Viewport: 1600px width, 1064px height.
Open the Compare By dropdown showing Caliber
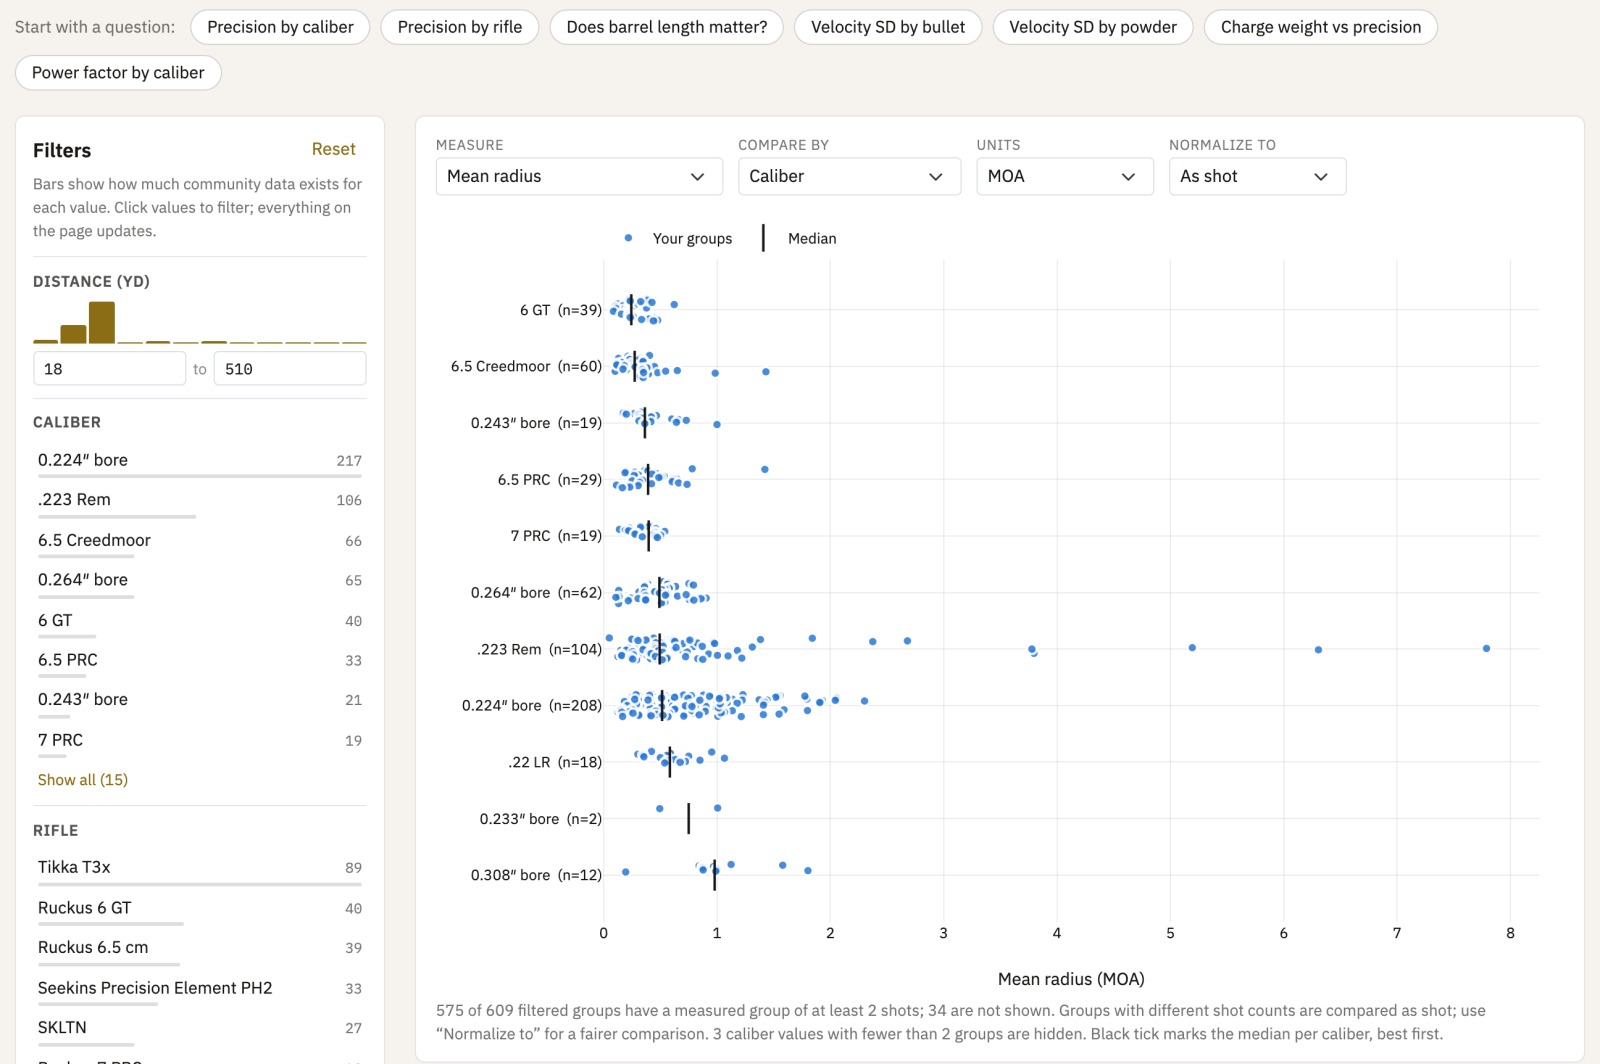point(849,176)
